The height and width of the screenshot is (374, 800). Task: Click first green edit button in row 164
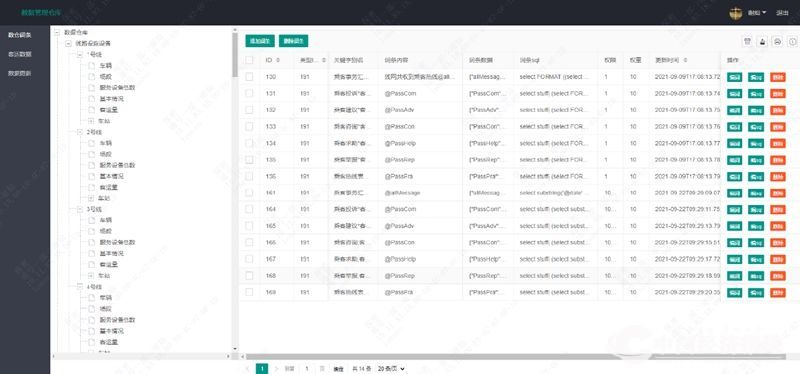(735, 210)
